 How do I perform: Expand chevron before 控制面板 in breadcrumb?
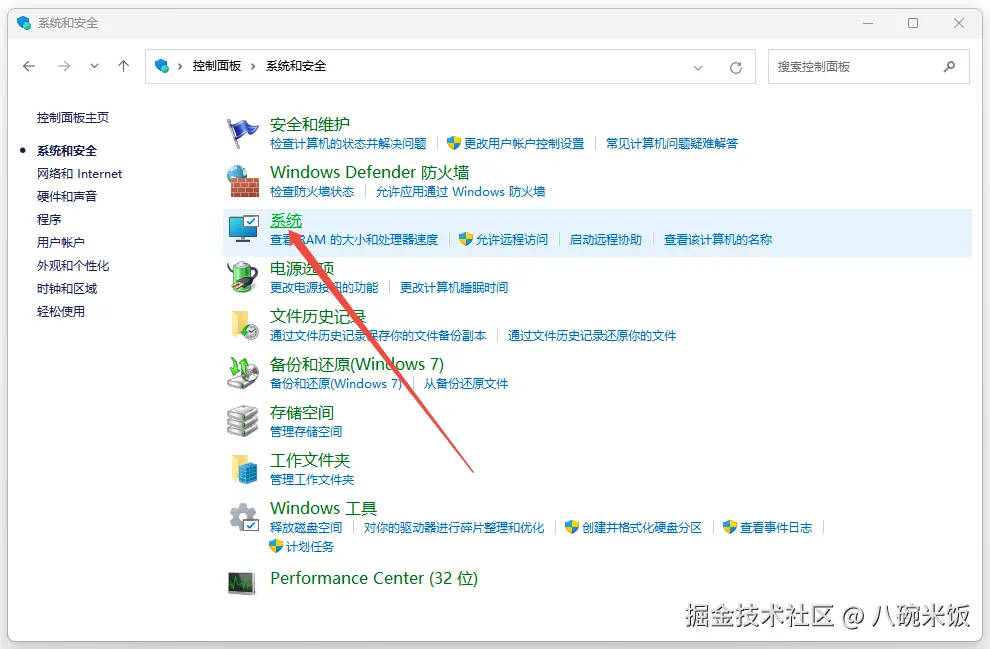point(180,66)
